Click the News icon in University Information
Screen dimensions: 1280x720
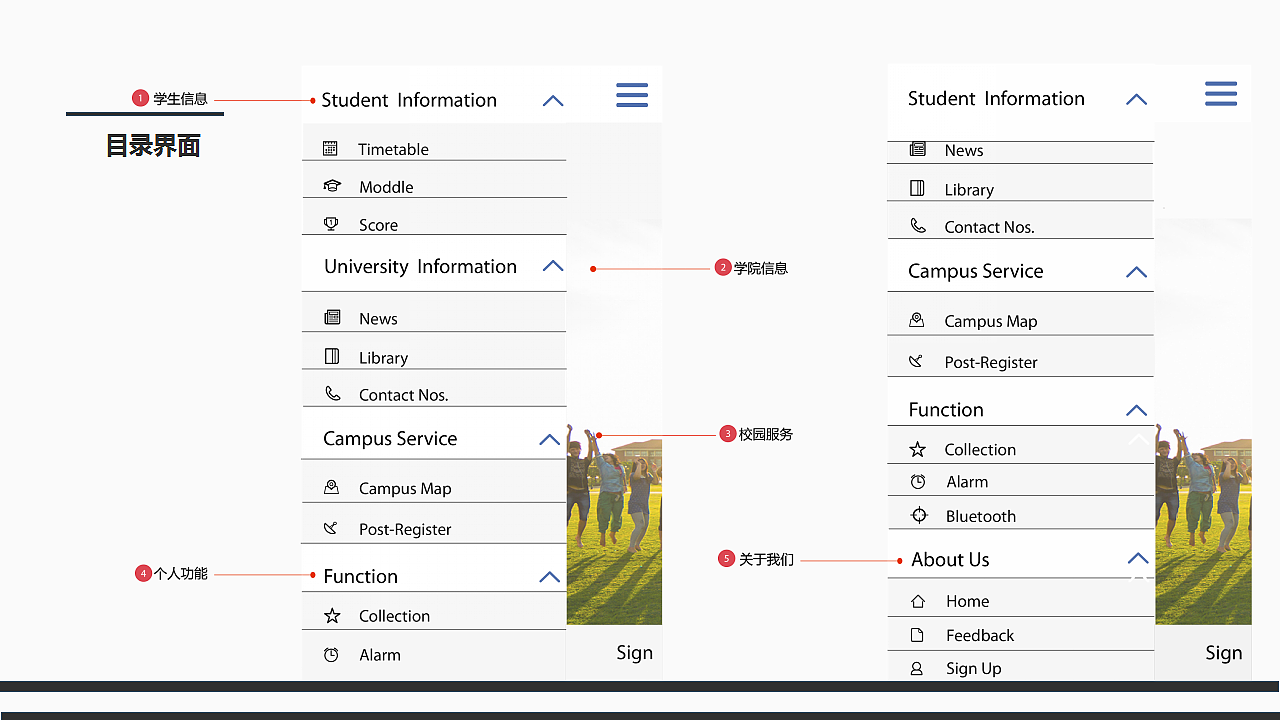pos(331,317)
